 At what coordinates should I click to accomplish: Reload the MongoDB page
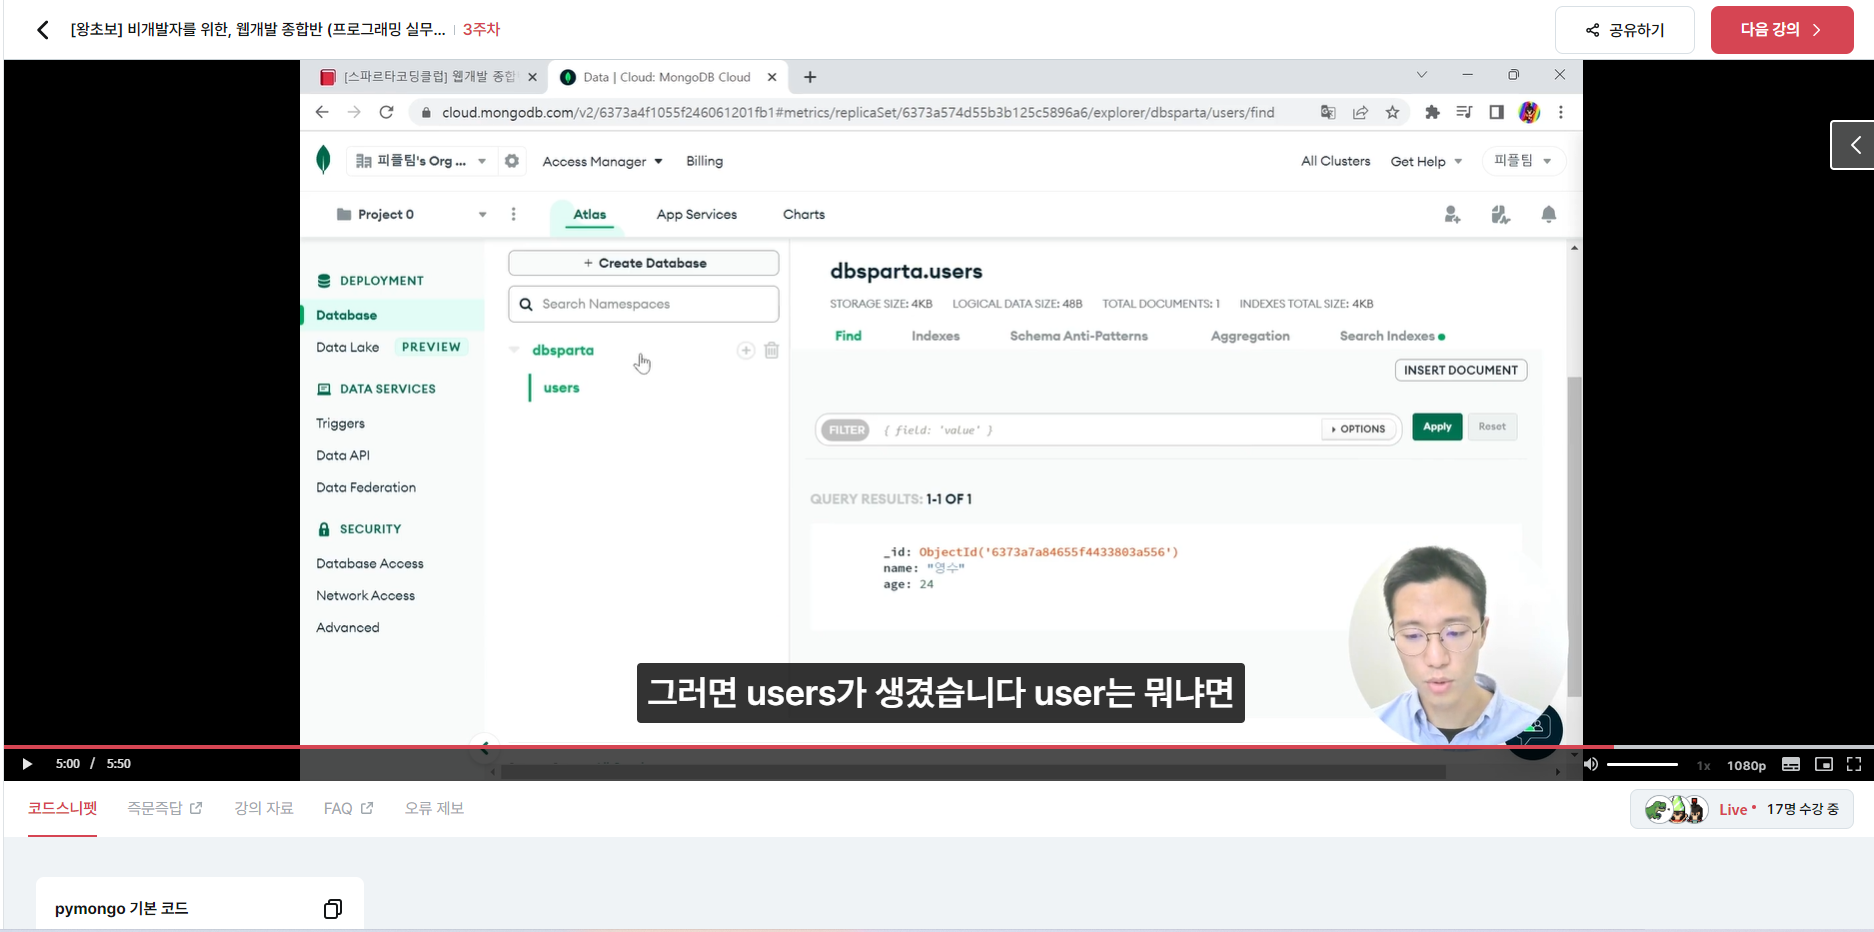[x=386, y=112]
